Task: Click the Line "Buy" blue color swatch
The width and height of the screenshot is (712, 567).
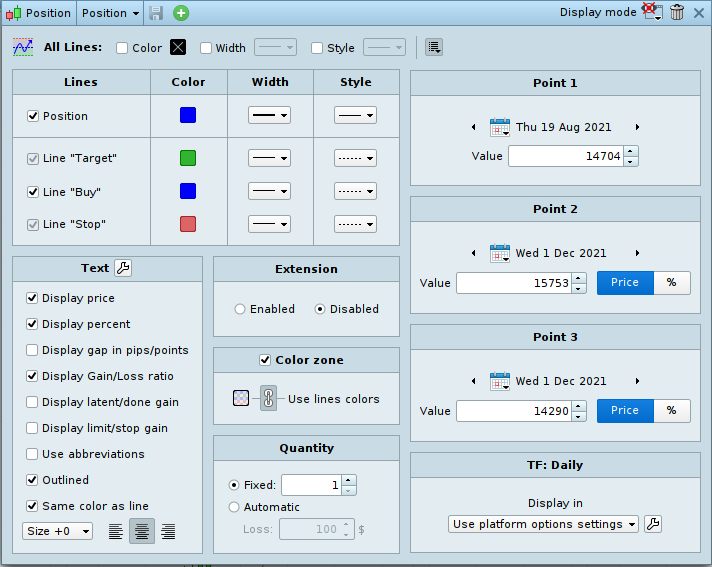Action: [188, 191]
